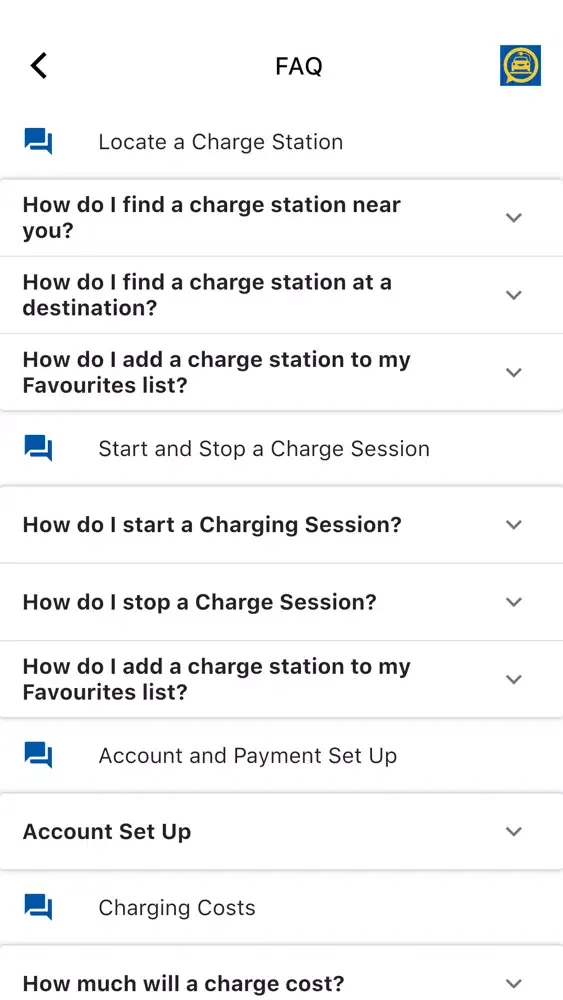Image resolution: width=563 pixels, height=1000 pixels.
Task: Select the Locate a Charge Station heading
Action: 221,142
